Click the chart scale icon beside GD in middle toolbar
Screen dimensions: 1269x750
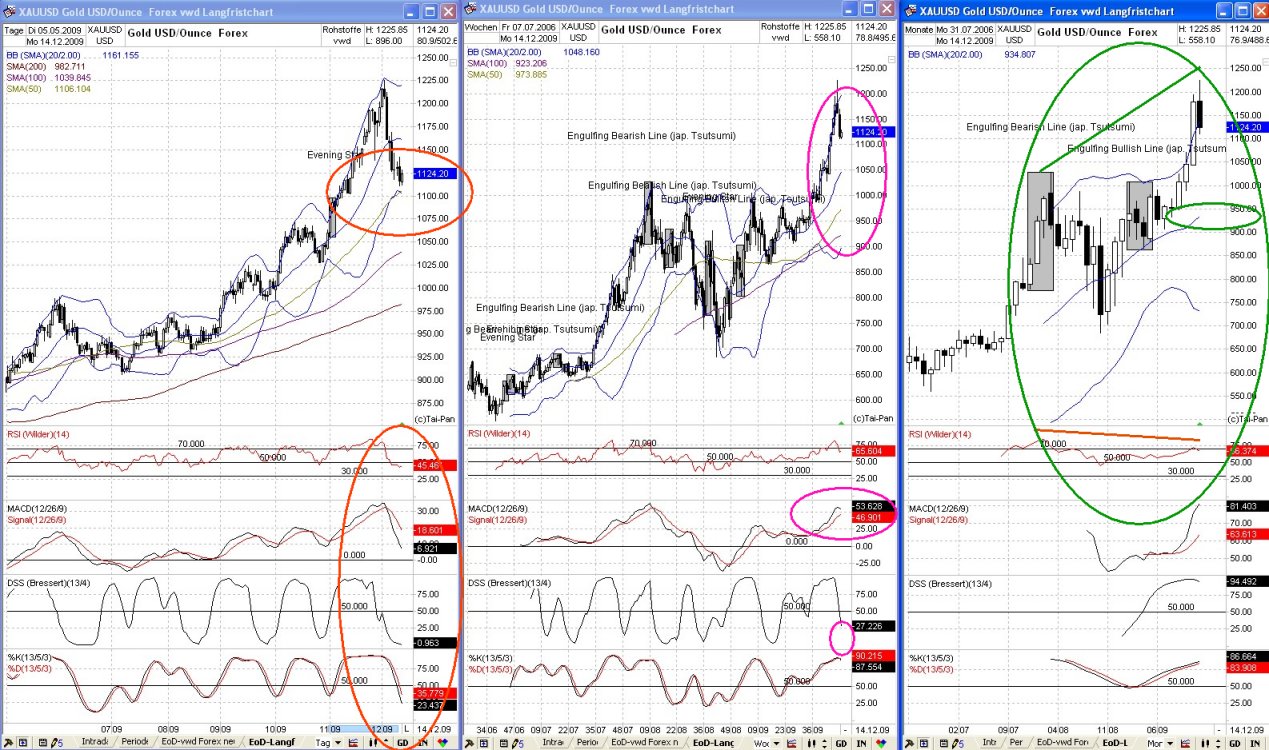pos(823,744)
